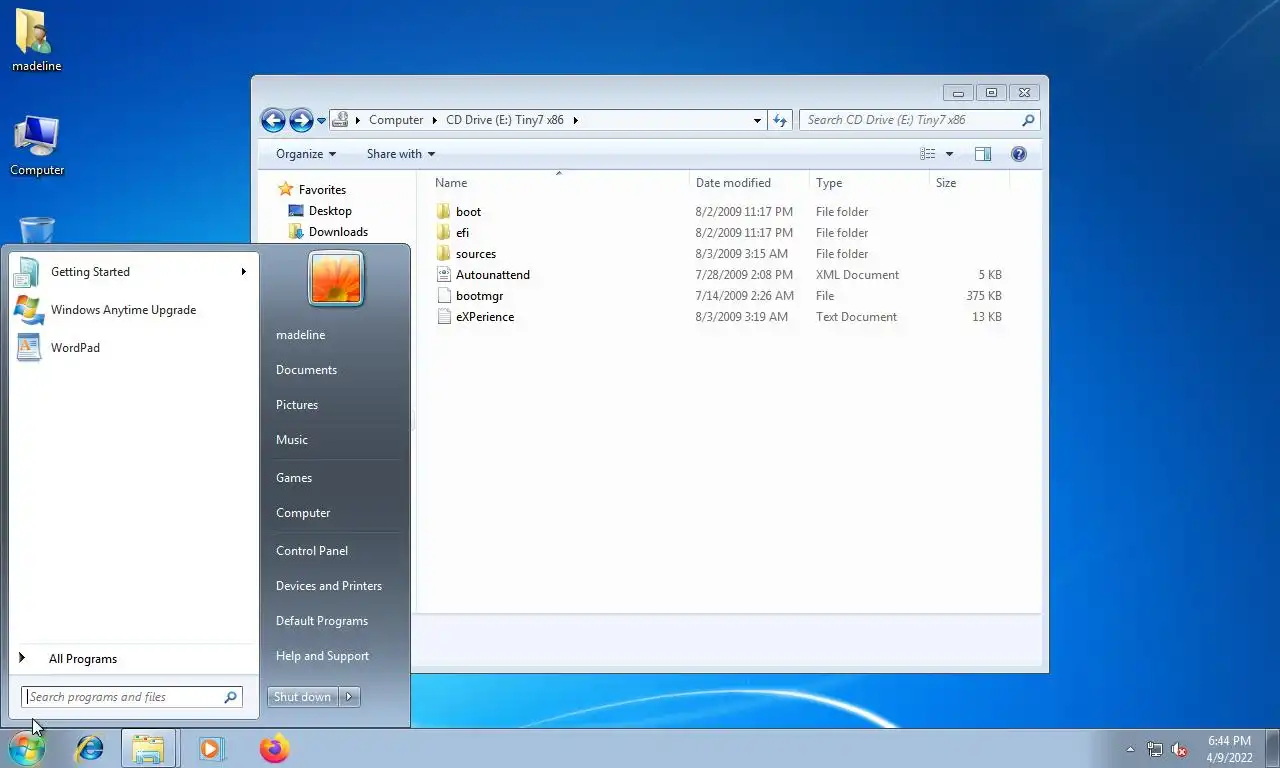This screenshot has height=768, width=1280.
Task: Open Games from Start menu
Action: [x=294, y=478]
